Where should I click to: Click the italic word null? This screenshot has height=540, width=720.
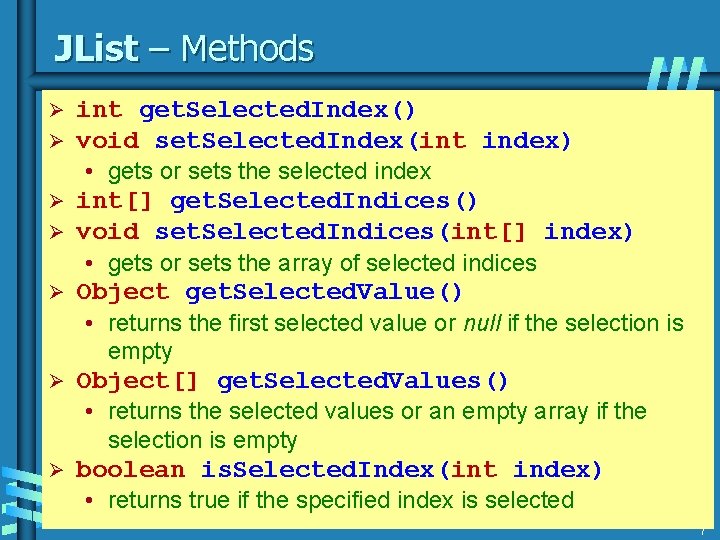pyautogui.click(x=482, y=323)
